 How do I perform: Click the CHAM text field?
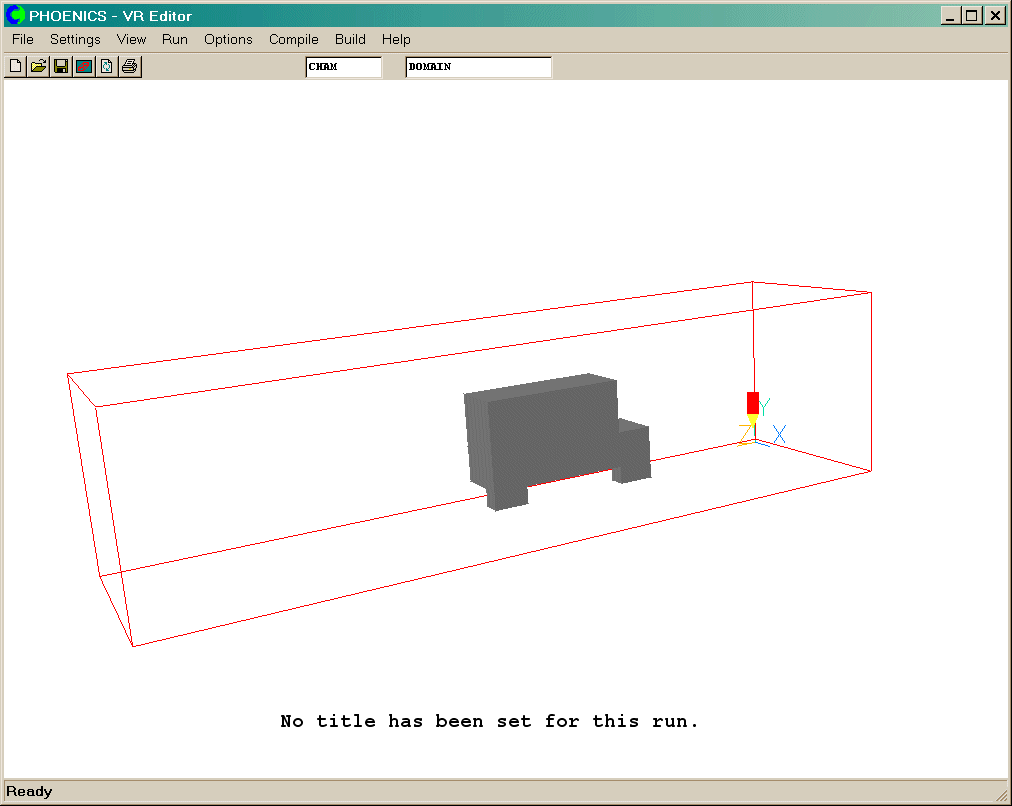pos(343,67)
